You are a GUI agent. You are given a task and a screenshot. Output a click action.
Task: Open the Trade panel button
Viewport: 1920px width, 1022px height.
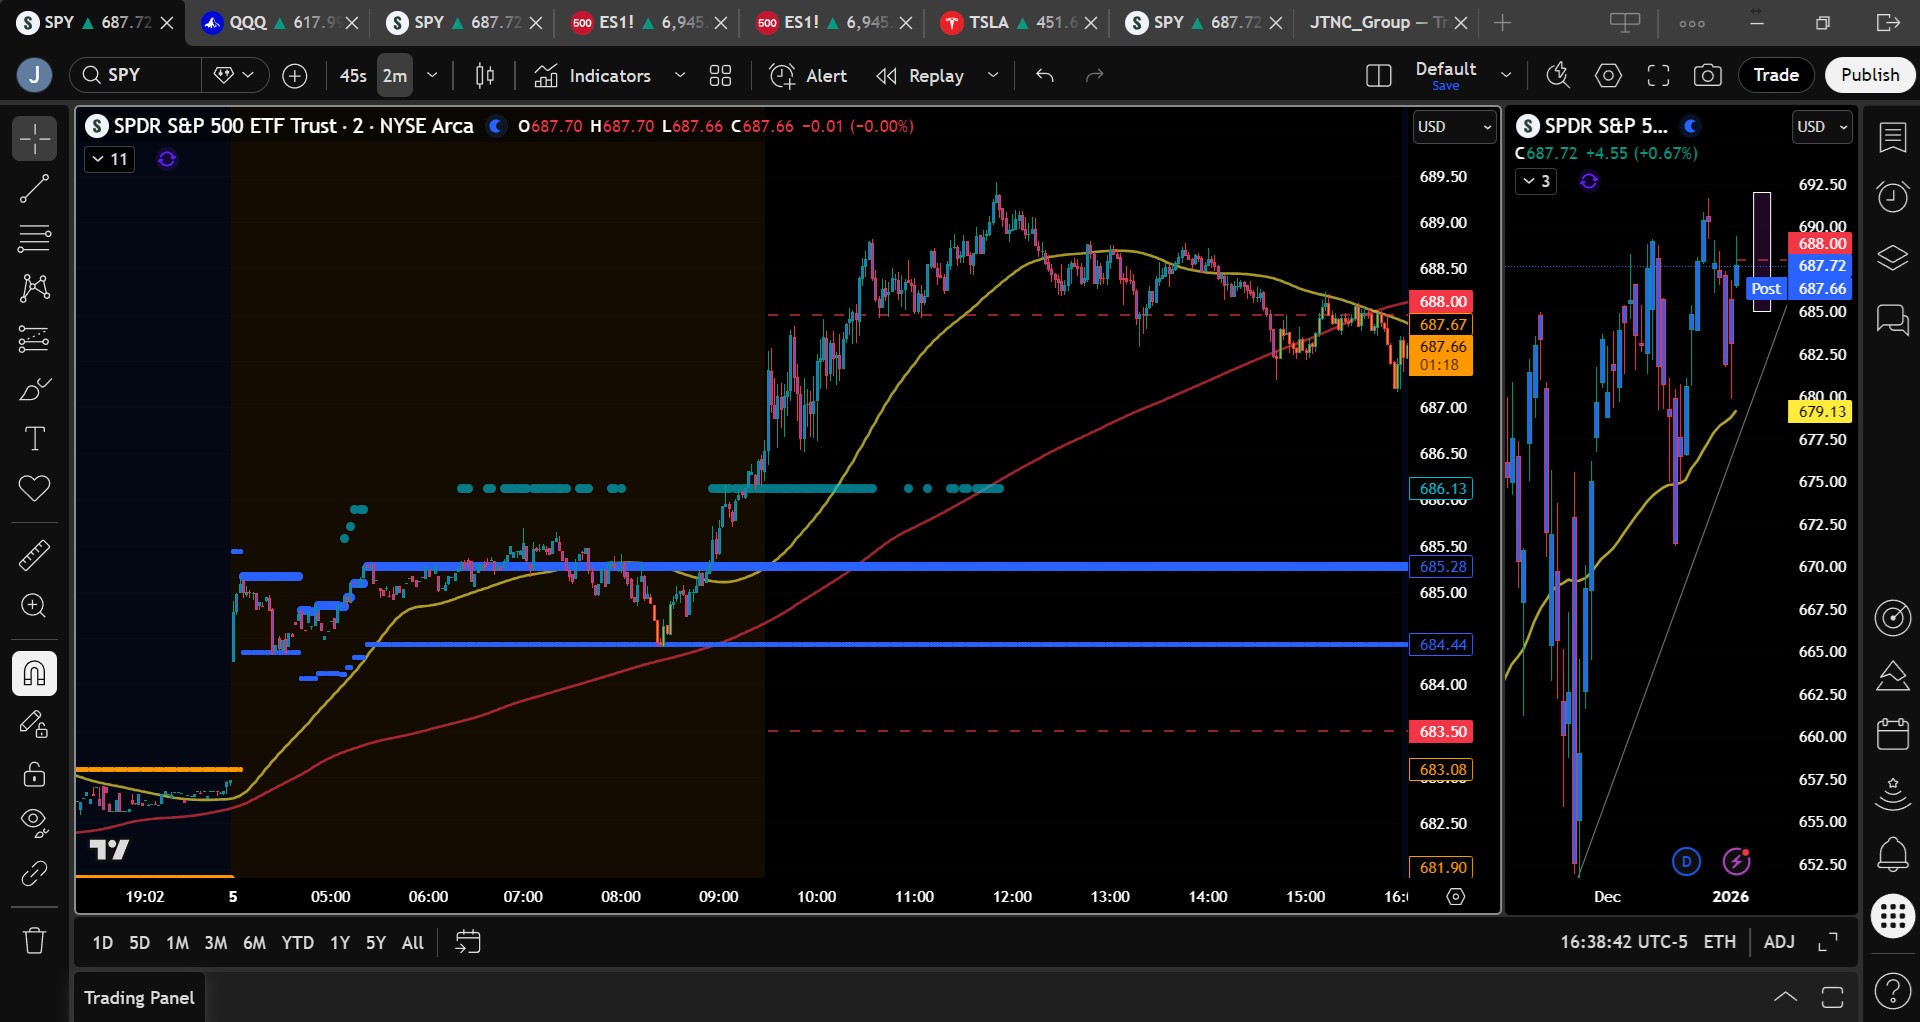[x=1776, y=75]
